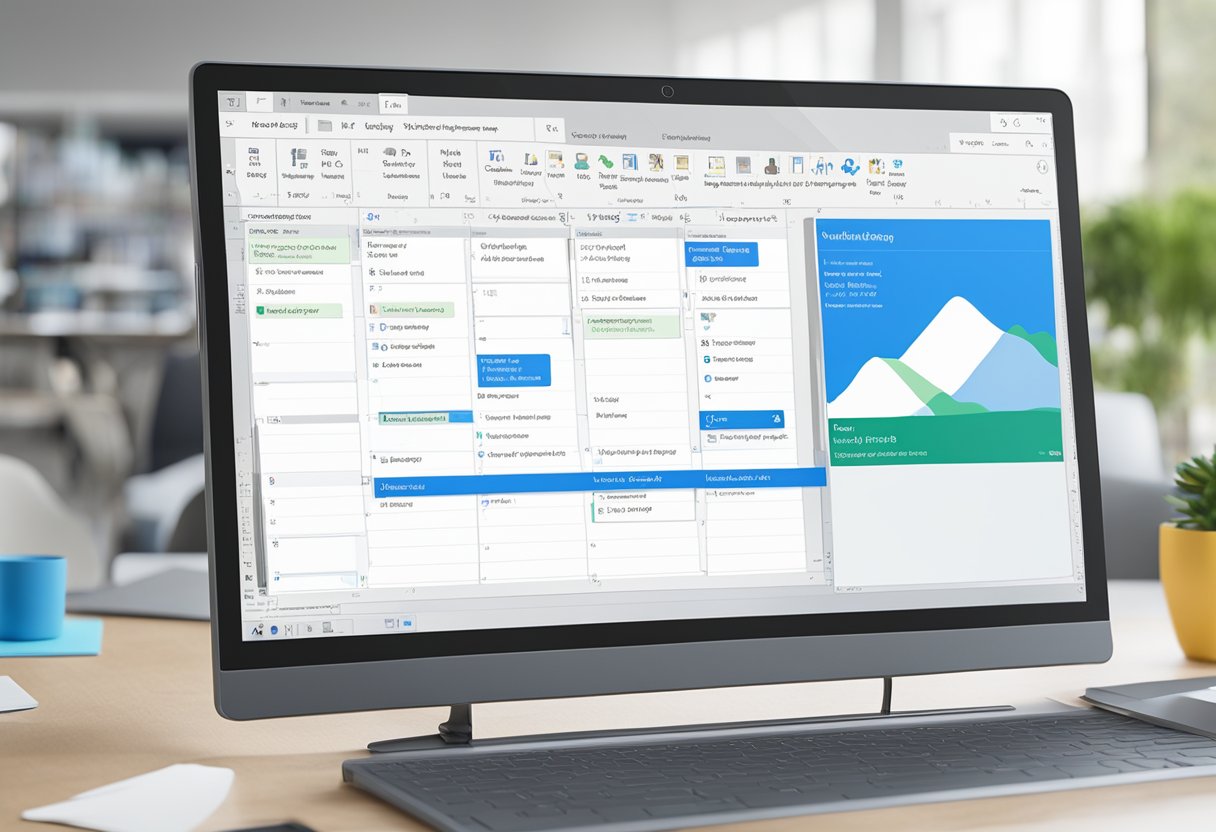Viewport: 1216px width, 832px height.
Task: Open the yellow and blue people icon
Action: (x=876, y=166)
